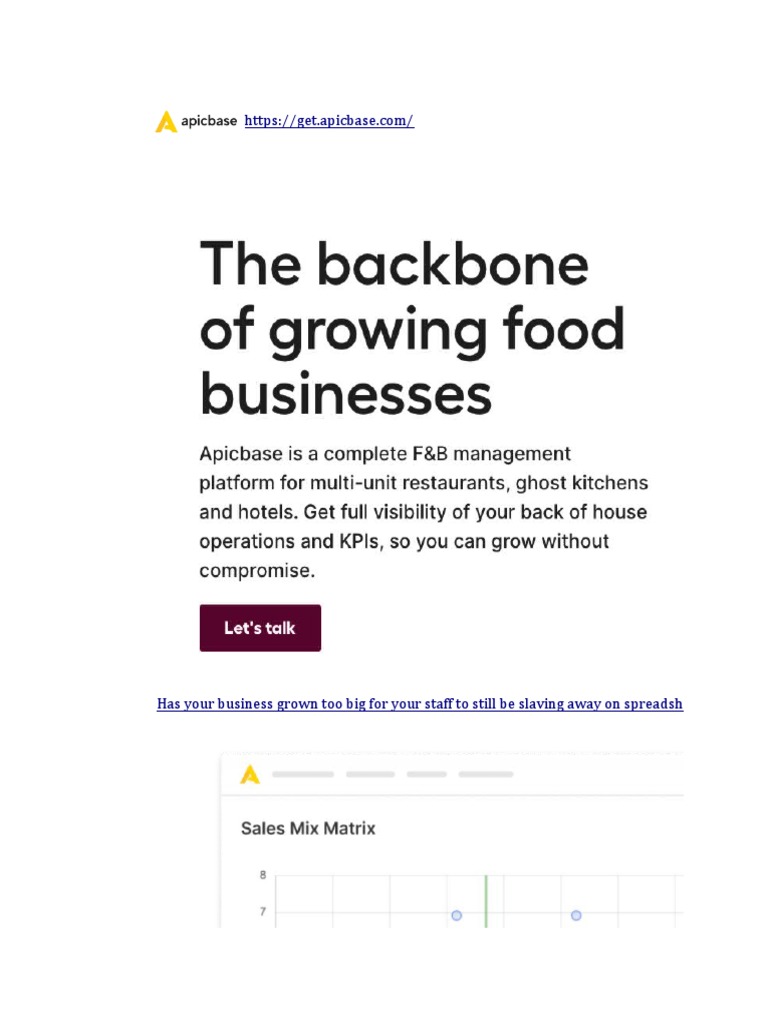Click 'of growing food' headline line
The width and height of the screenshot is (768, 1024).
pos(412,330)
